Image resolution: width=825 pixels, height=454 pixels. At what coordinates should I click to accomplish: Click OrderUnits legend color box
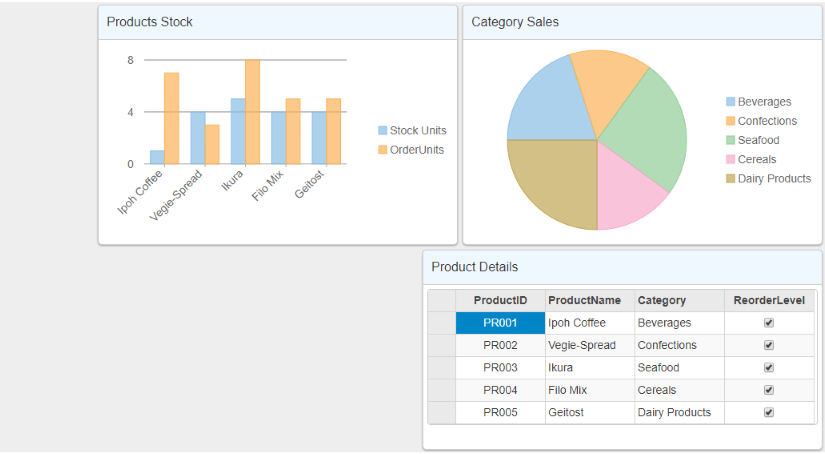382,150
